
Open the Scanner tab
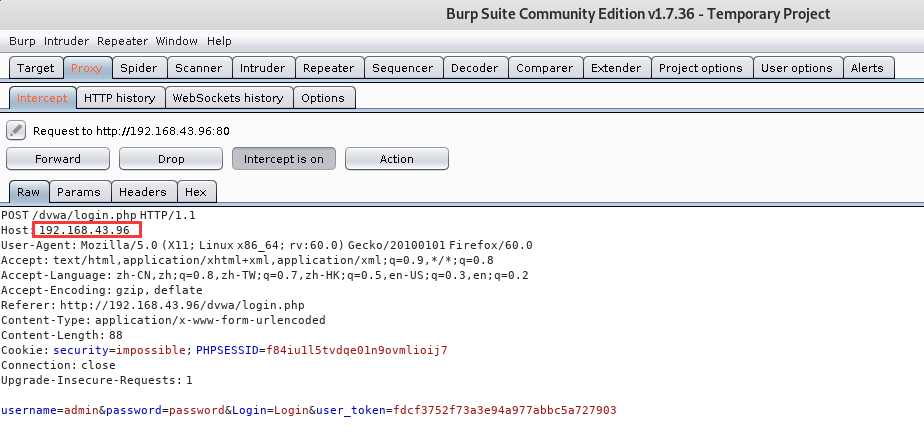click(x=199, y=68)
